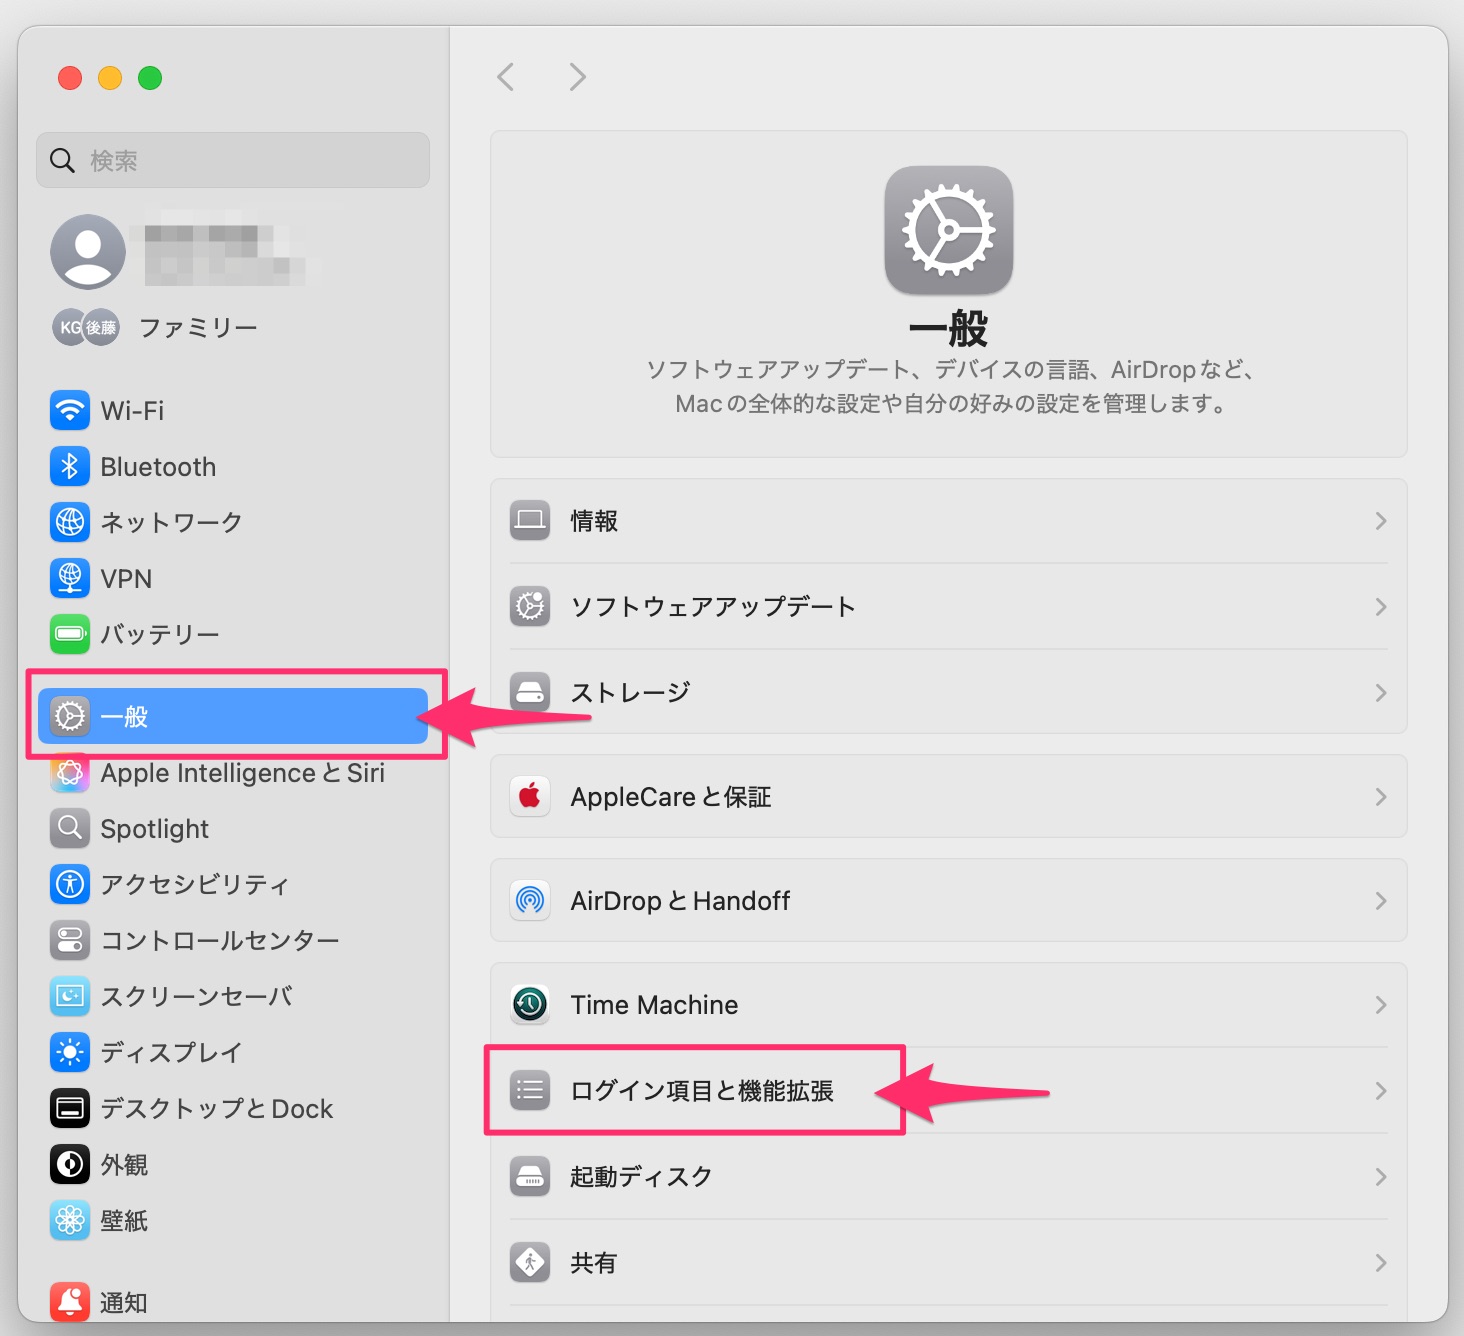Select the コントロールセンター sidebar label

click(220, 941)
